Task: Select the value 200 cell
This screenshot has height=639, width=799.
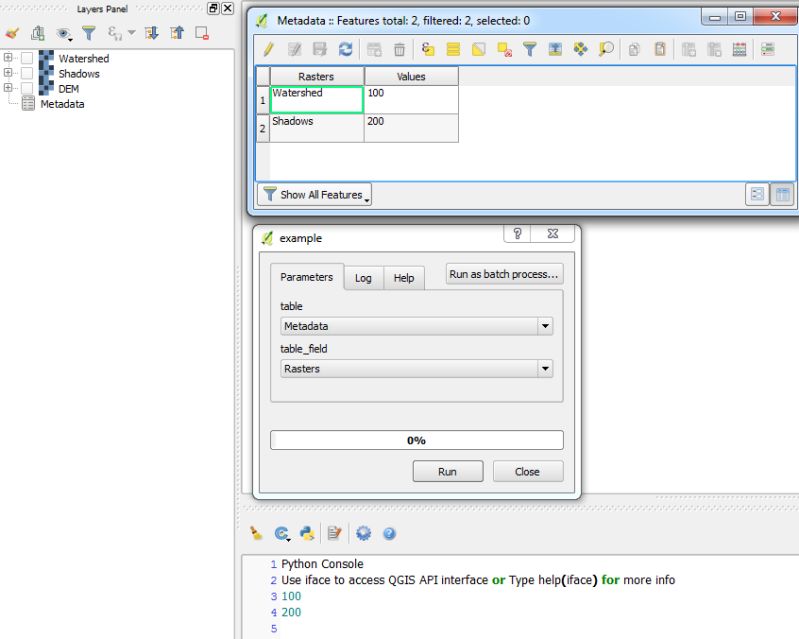Action: (x=411, y=128)
